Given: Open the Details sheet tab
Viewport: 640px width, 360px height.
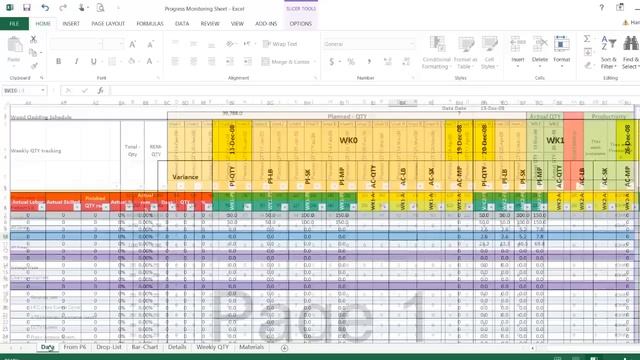Looking at the screenshot, I should (x=177, y=347).
